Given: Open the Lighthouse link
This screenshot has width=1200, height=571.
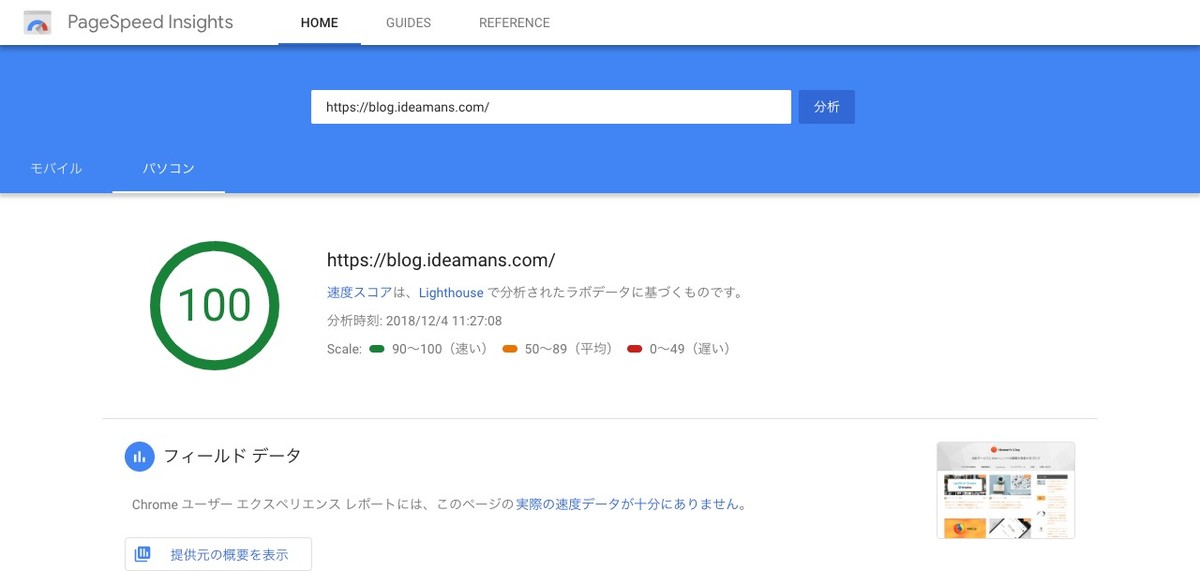Looking at the screenshot, I should pyautogui.click(x=451, y=293).
